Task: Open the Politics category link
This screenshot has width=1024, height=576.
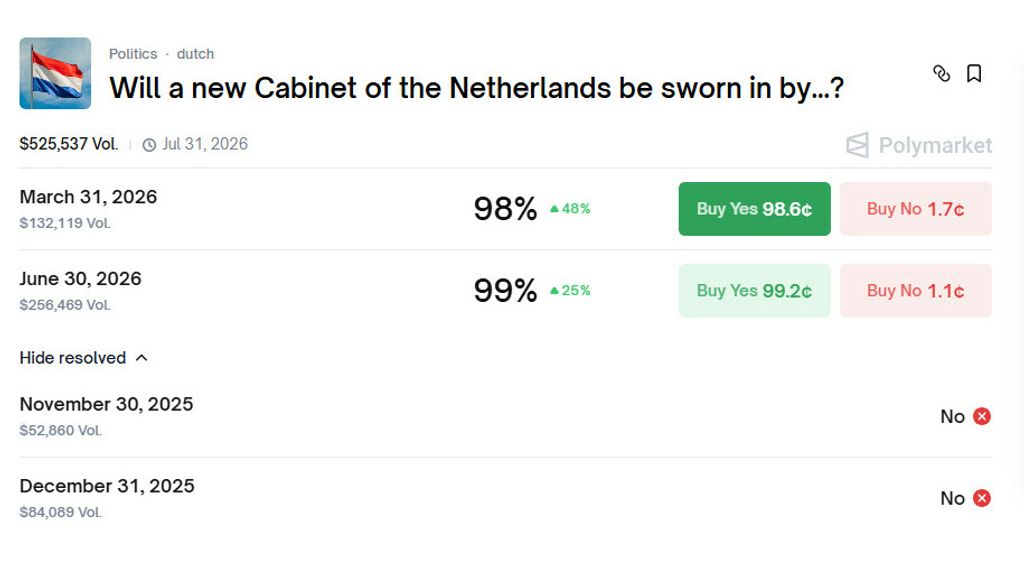Action: pyautogui.click(x=133, y=54)
